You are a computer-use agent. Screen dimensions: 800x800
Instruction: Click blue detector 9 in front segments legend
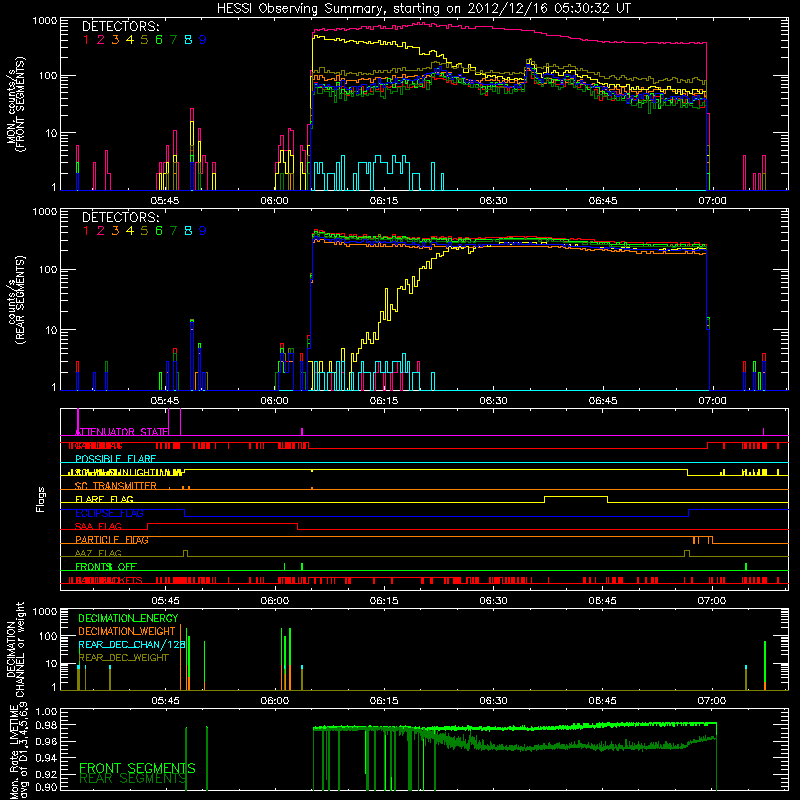(x=203, y=40)
